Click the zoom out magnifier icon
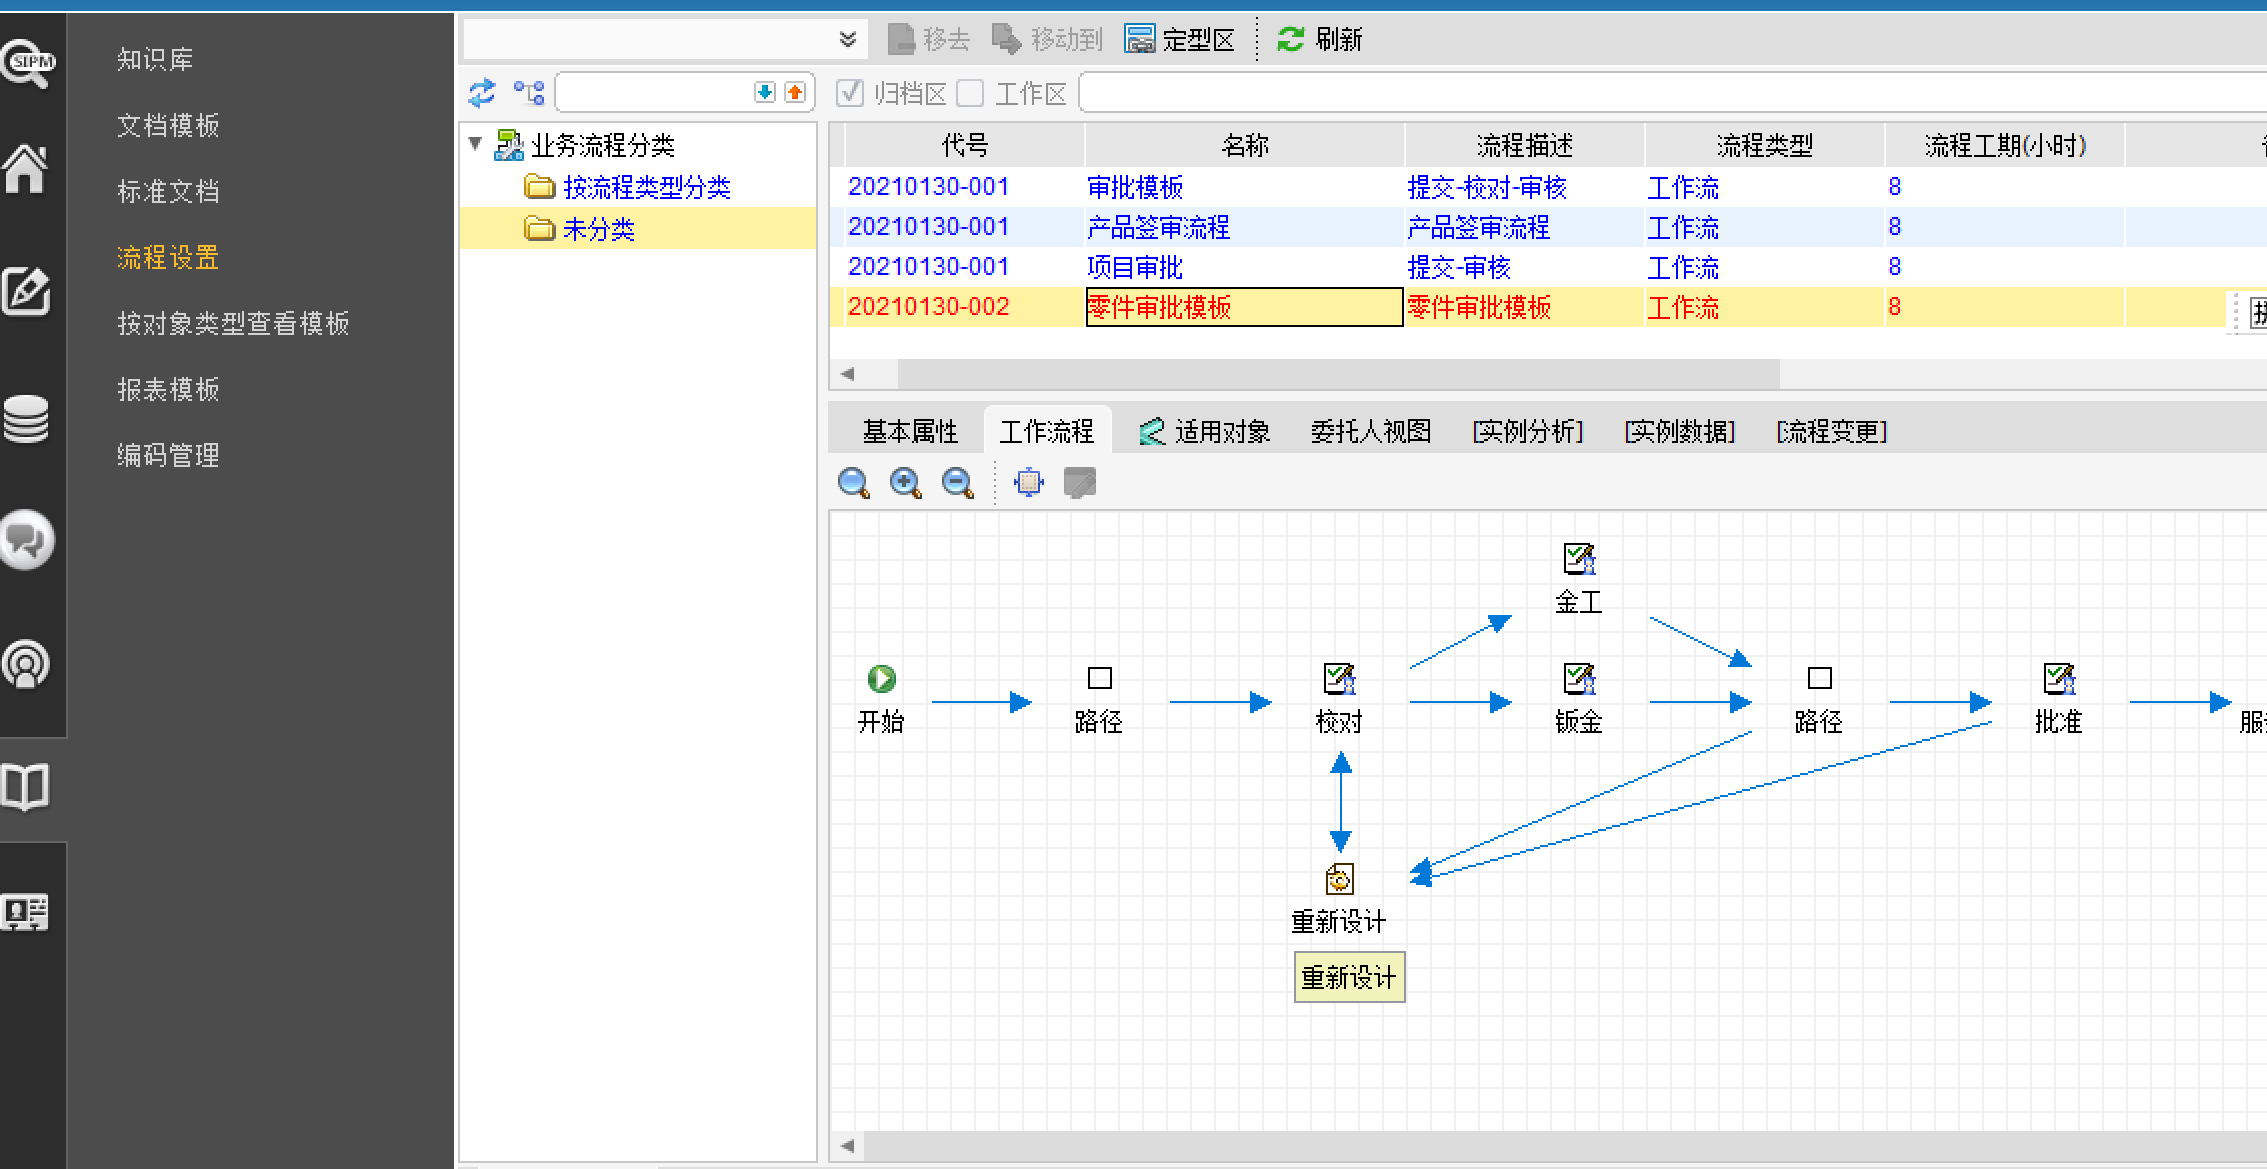The height and width of the screenshot is (1169, 2267). pos(958,483)
